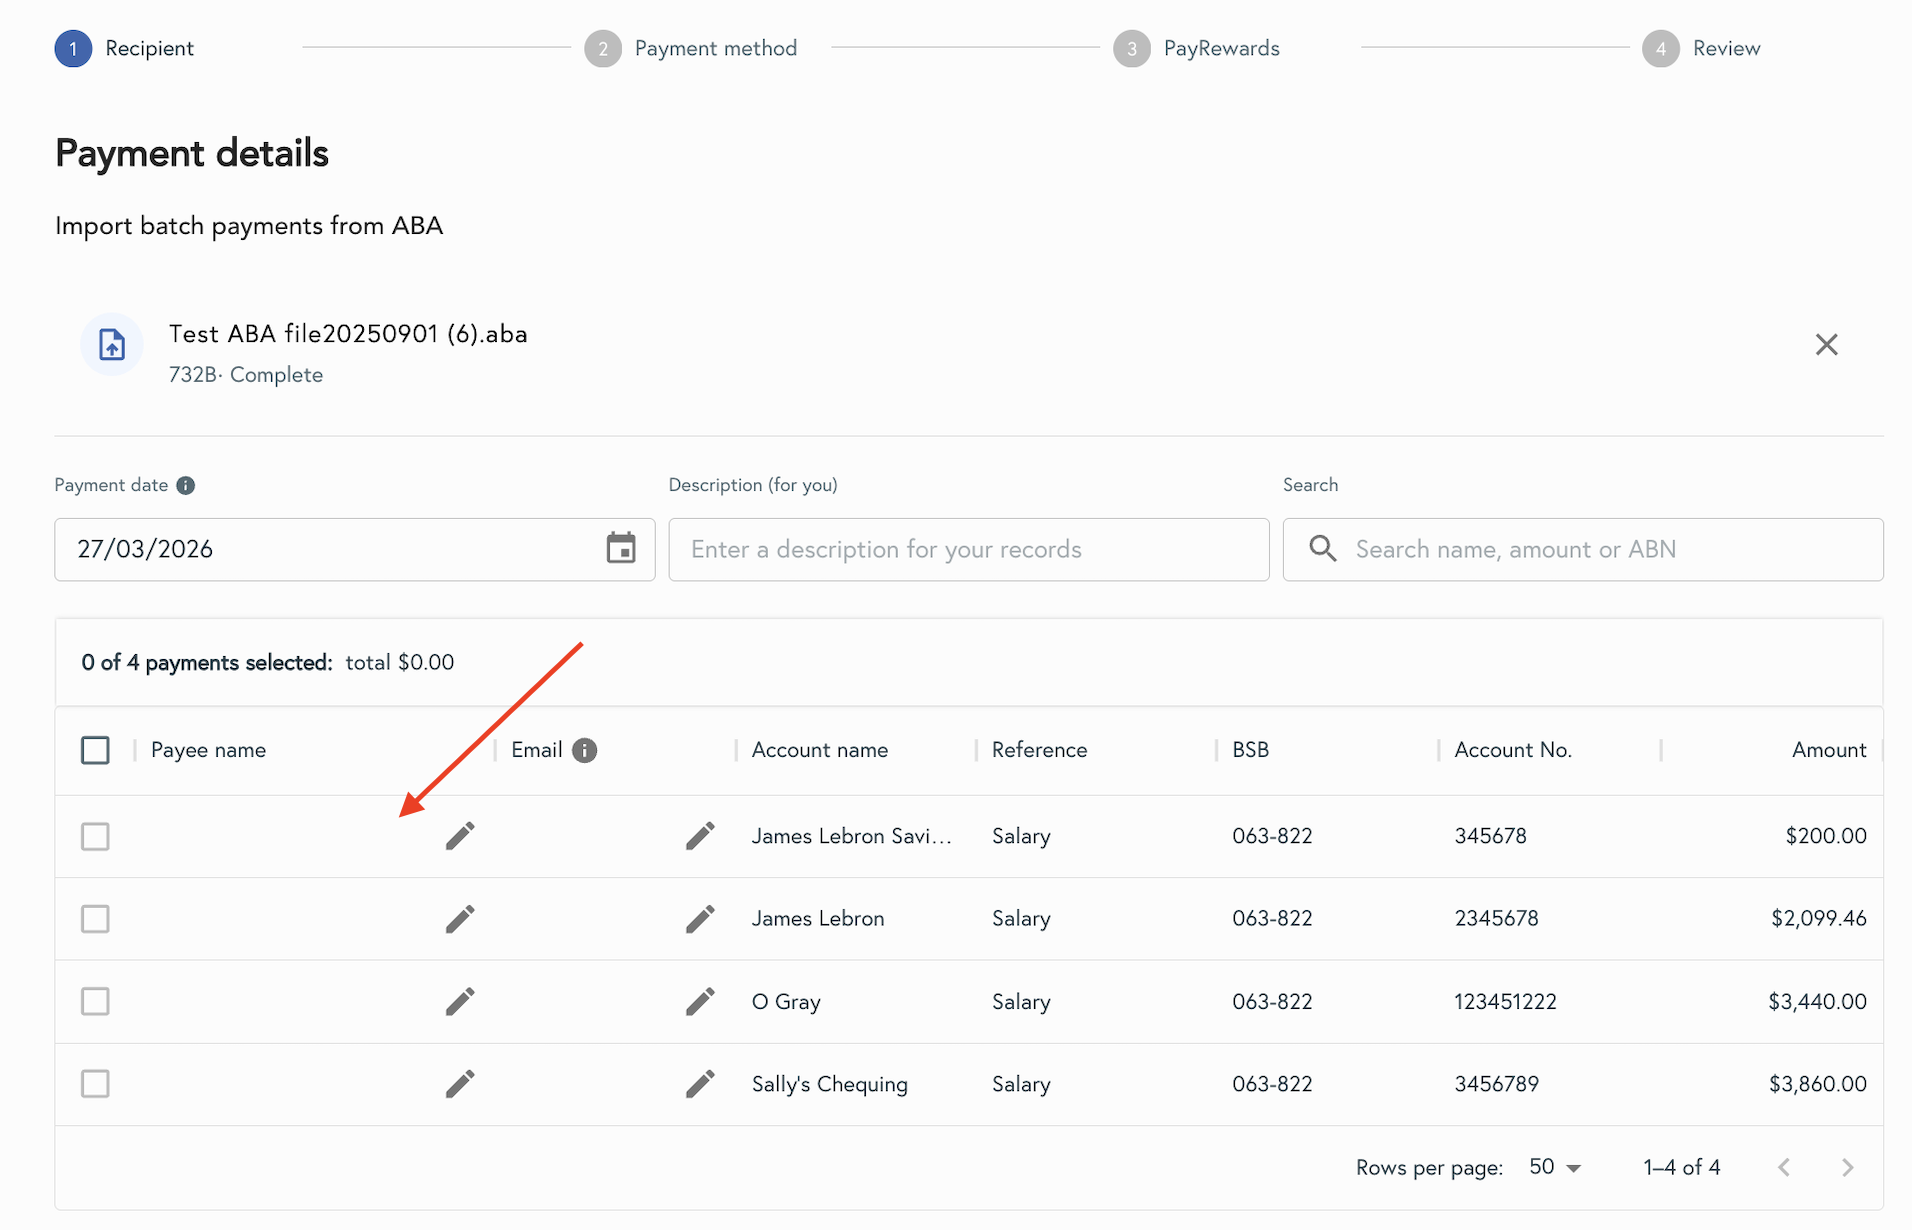Check the Sally's Chequing payment row

(x=95, y=1084)
